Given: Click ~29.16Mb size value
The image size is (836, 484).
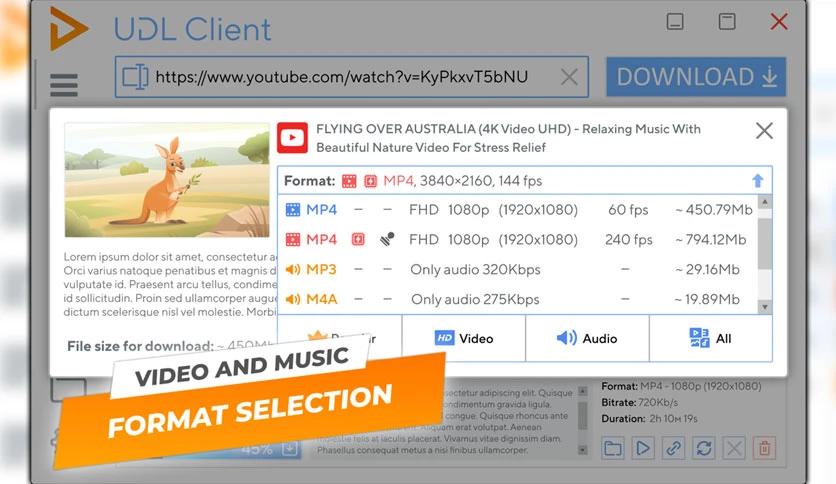Looking at the screenshot, I should click(x=707, y=269).
